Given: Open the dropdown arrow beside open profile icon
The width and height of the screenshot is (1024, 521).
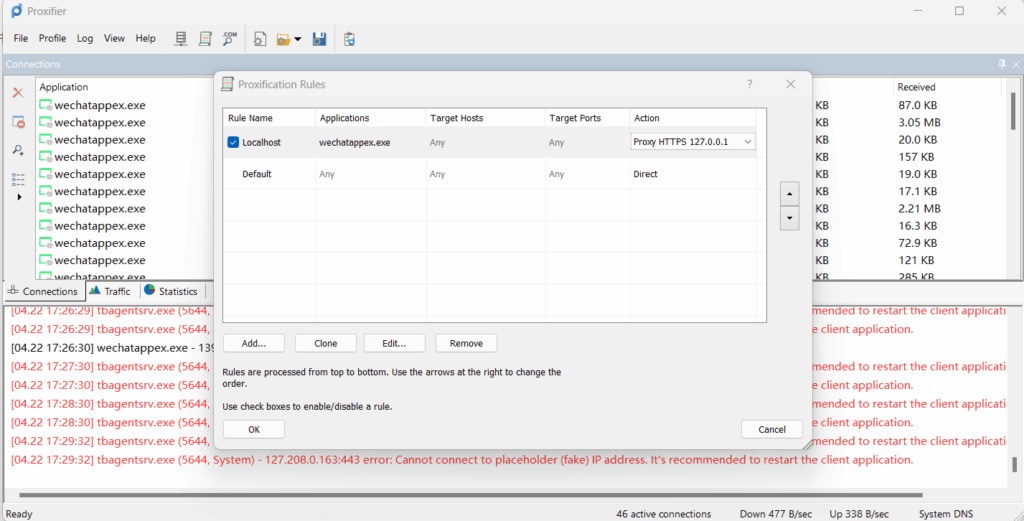Looking at the screenshot, I should click(x=298, y=40).
